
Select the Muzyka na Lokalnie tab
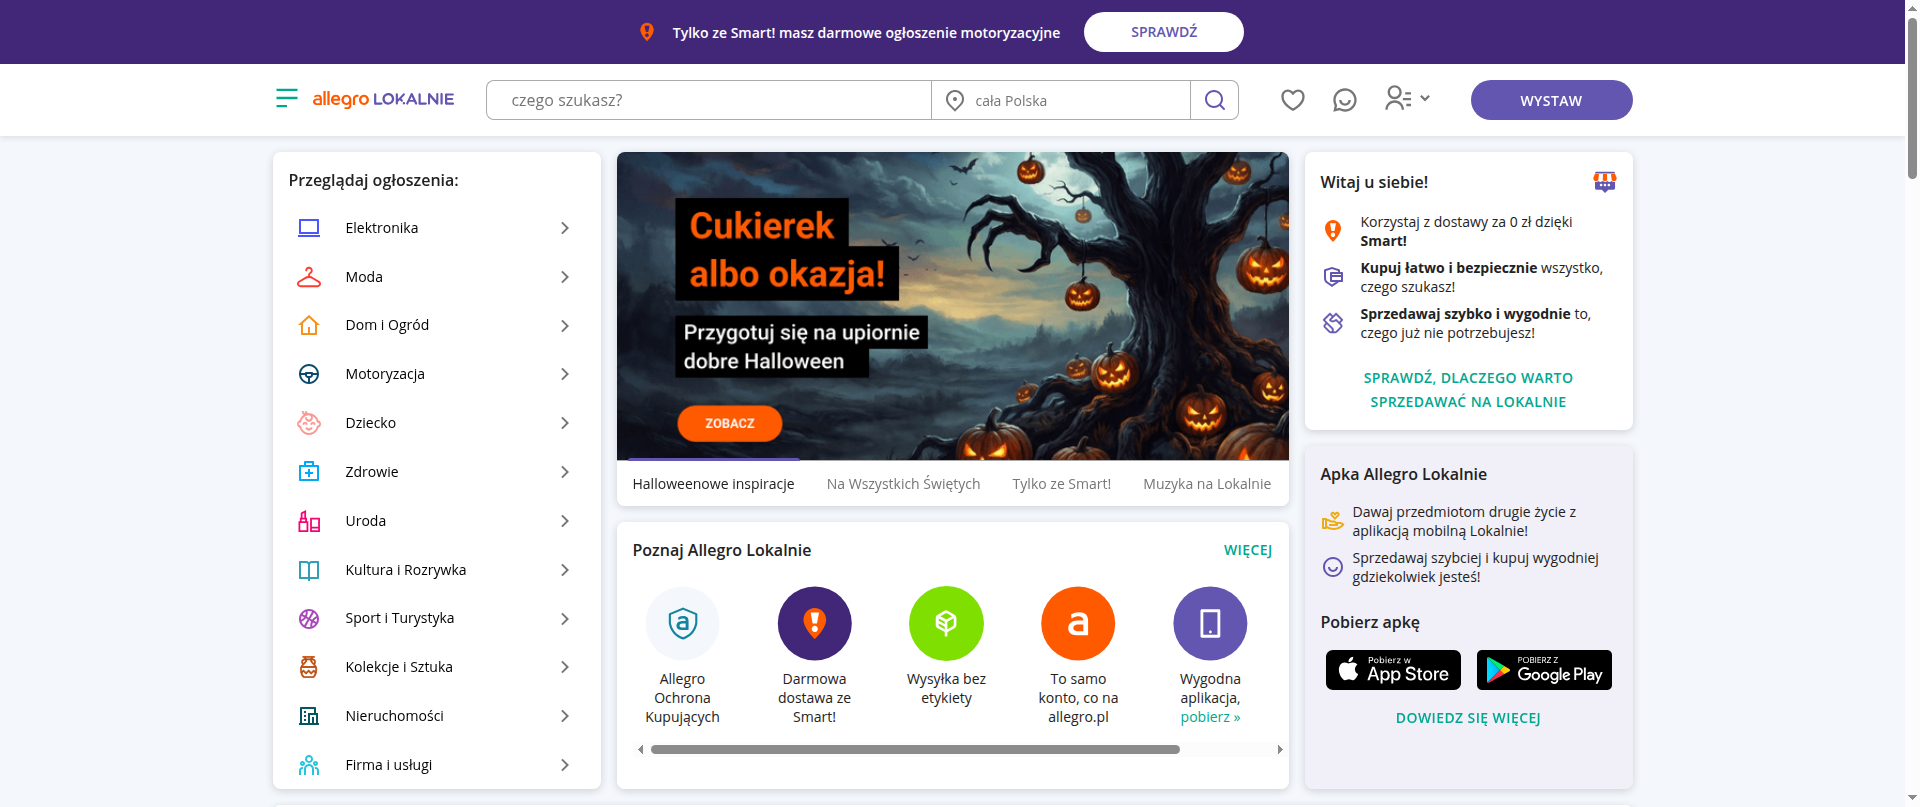pos(1207,484)
